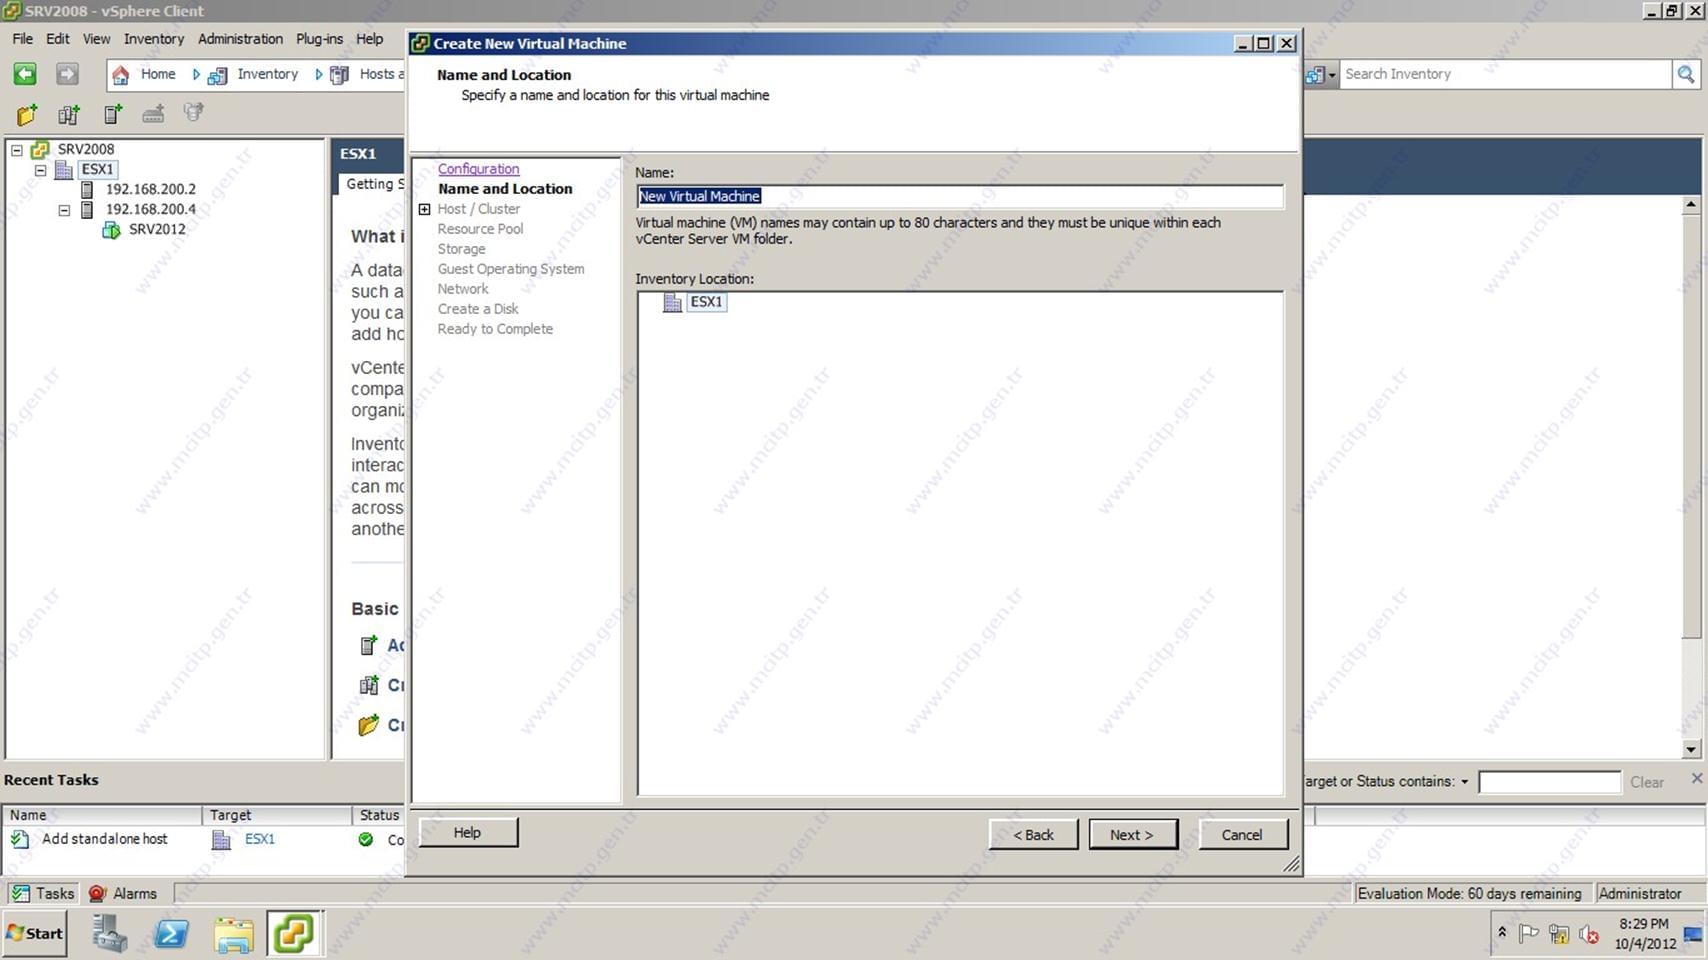The image size is (1708, 960).
Task: Click the New Folder toolbar icon
Action: (27, 114)
